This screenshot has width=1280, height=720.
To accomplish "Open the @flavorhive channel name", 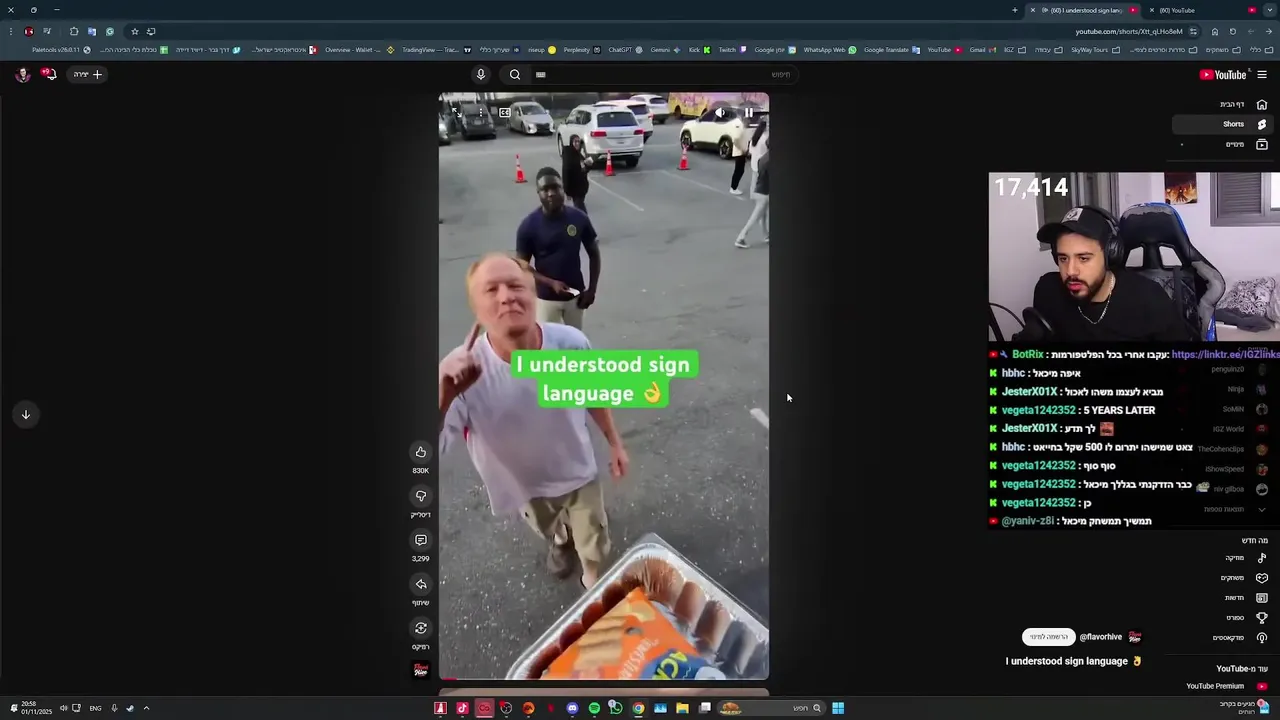I will [x=1101, y=637].
